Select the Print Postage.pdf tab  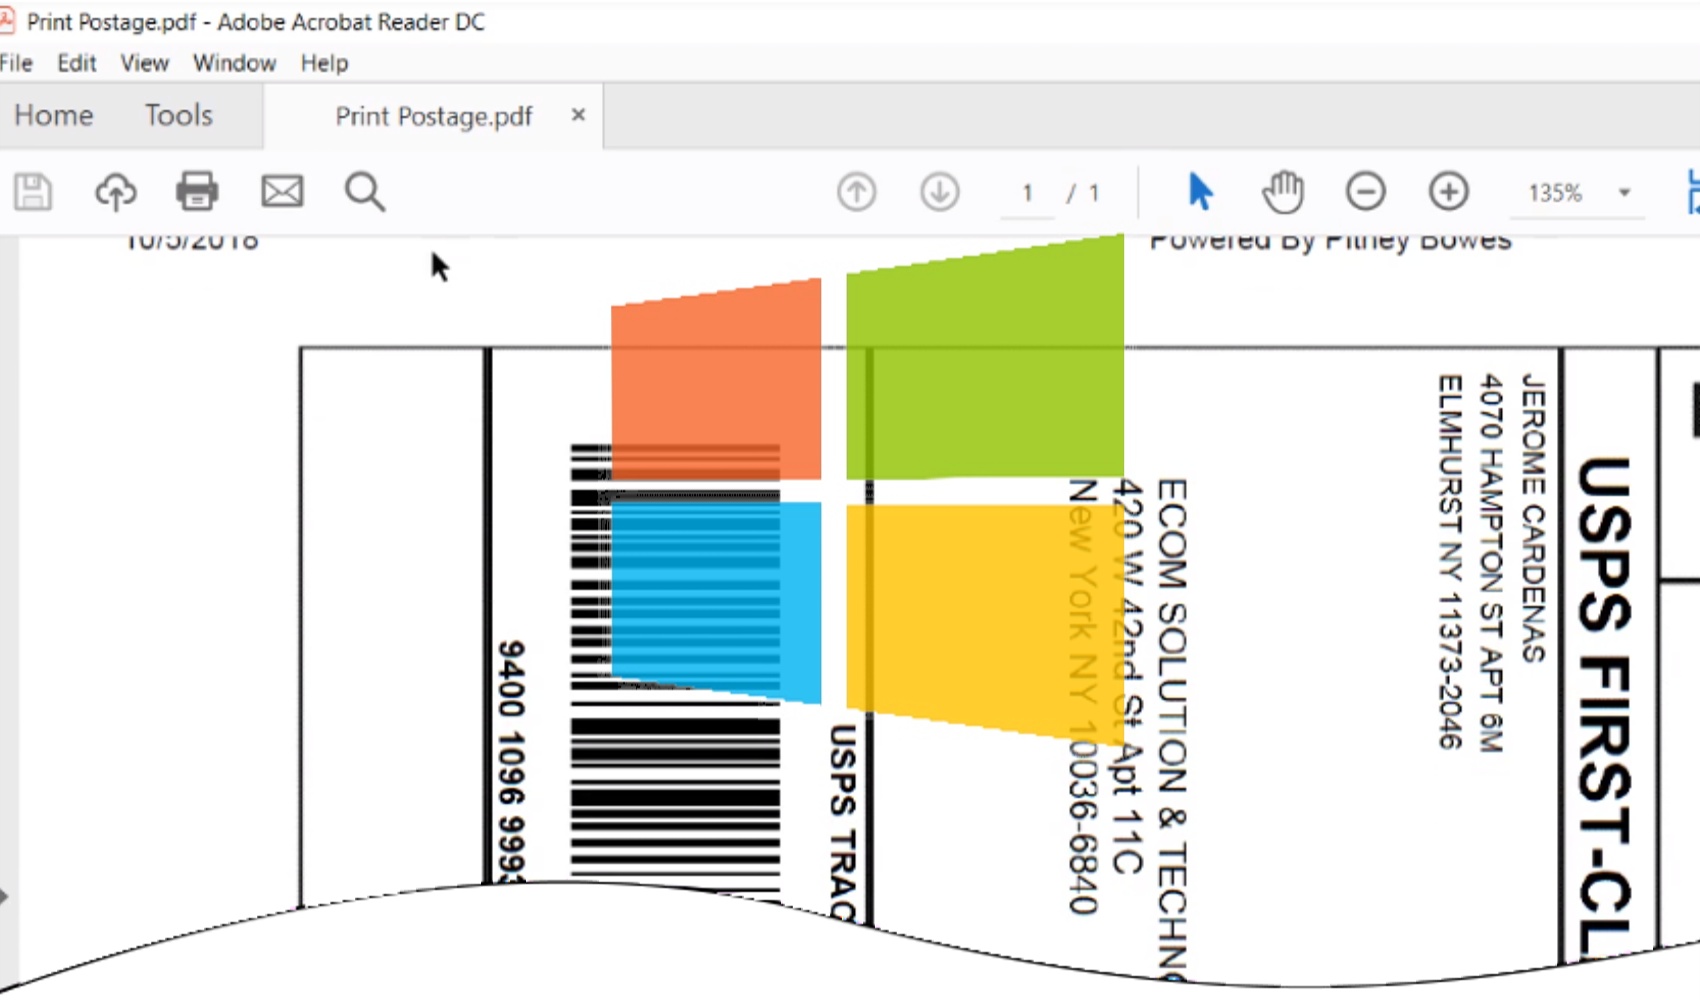(434, 116)
